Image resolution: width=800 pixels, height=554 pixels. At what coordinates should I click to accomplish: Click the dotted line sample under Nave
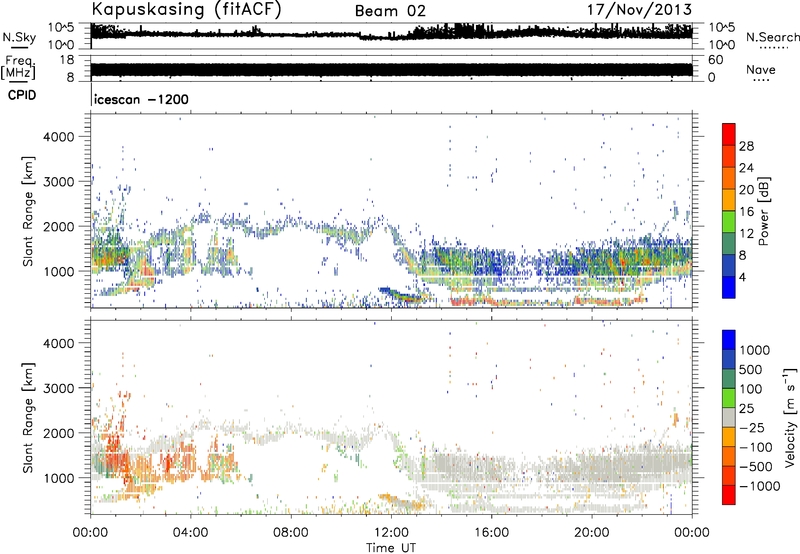pyautogui.click(x=762, y=81)
